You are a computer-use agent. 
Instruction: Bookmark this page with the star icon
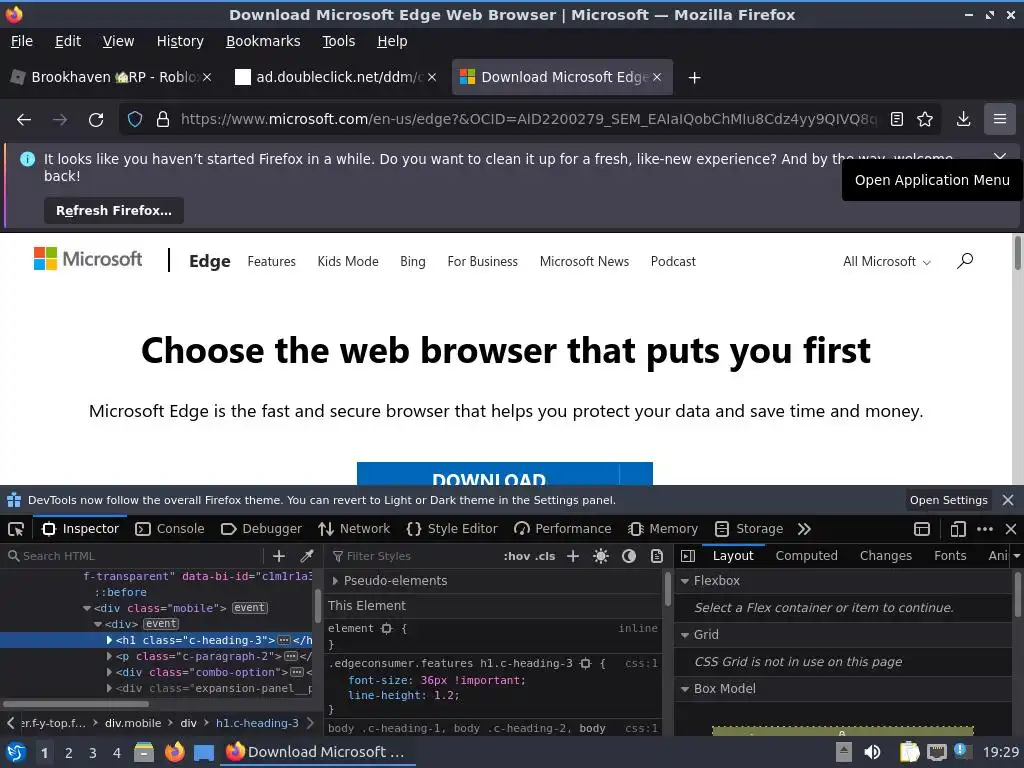(925, 120)
